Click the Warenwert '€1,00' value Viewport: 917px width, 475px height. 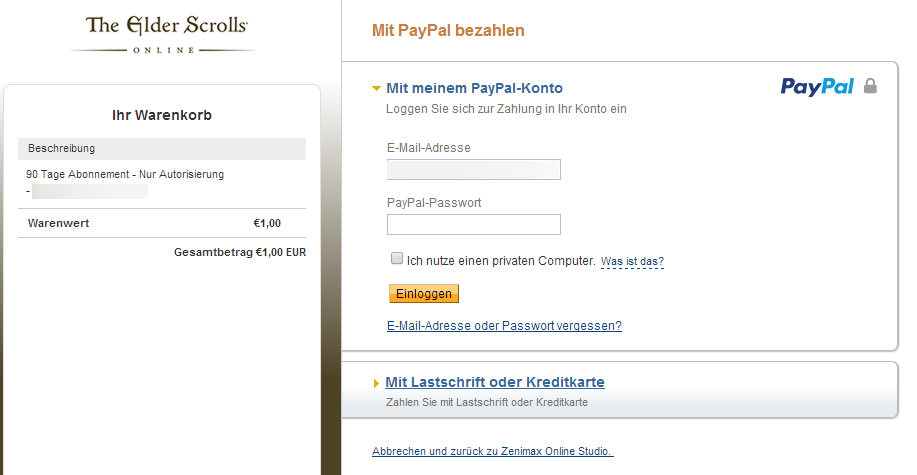coord(267,223)
